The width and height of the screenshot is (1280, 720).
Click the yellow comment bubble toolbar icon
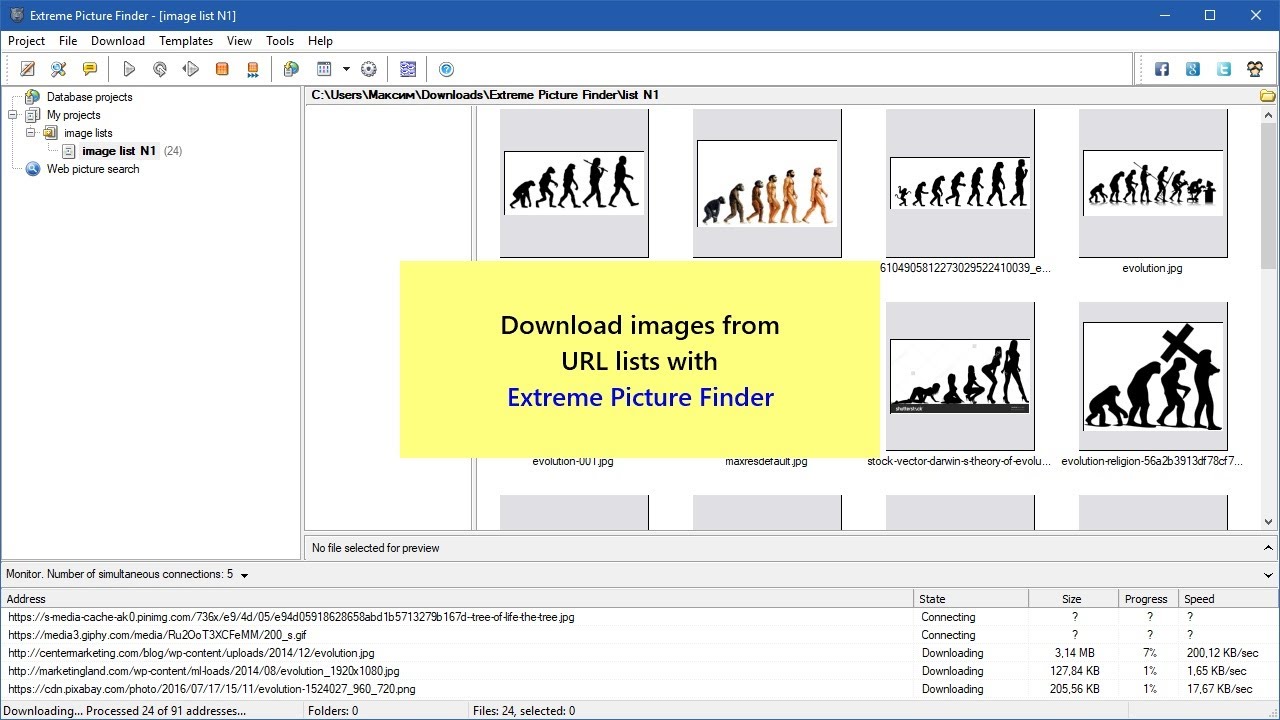[90, 69]
